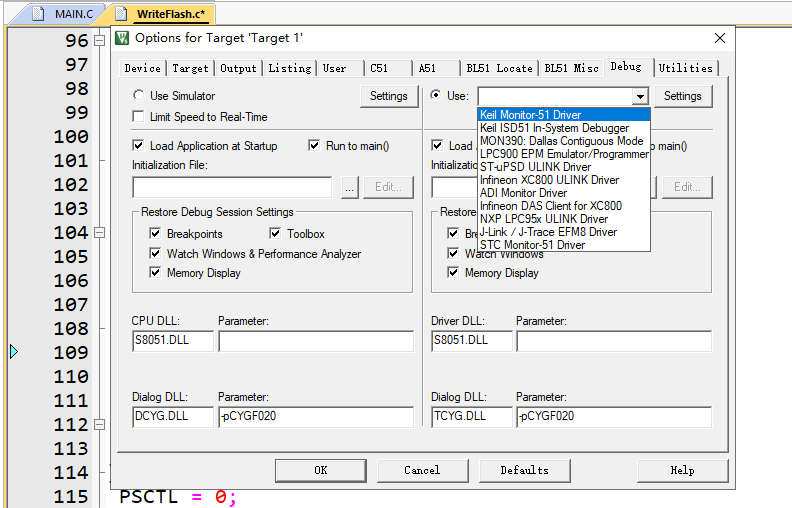Confirm with the OK button
This screenshot has width=792, height=508.
pos(321,471)
